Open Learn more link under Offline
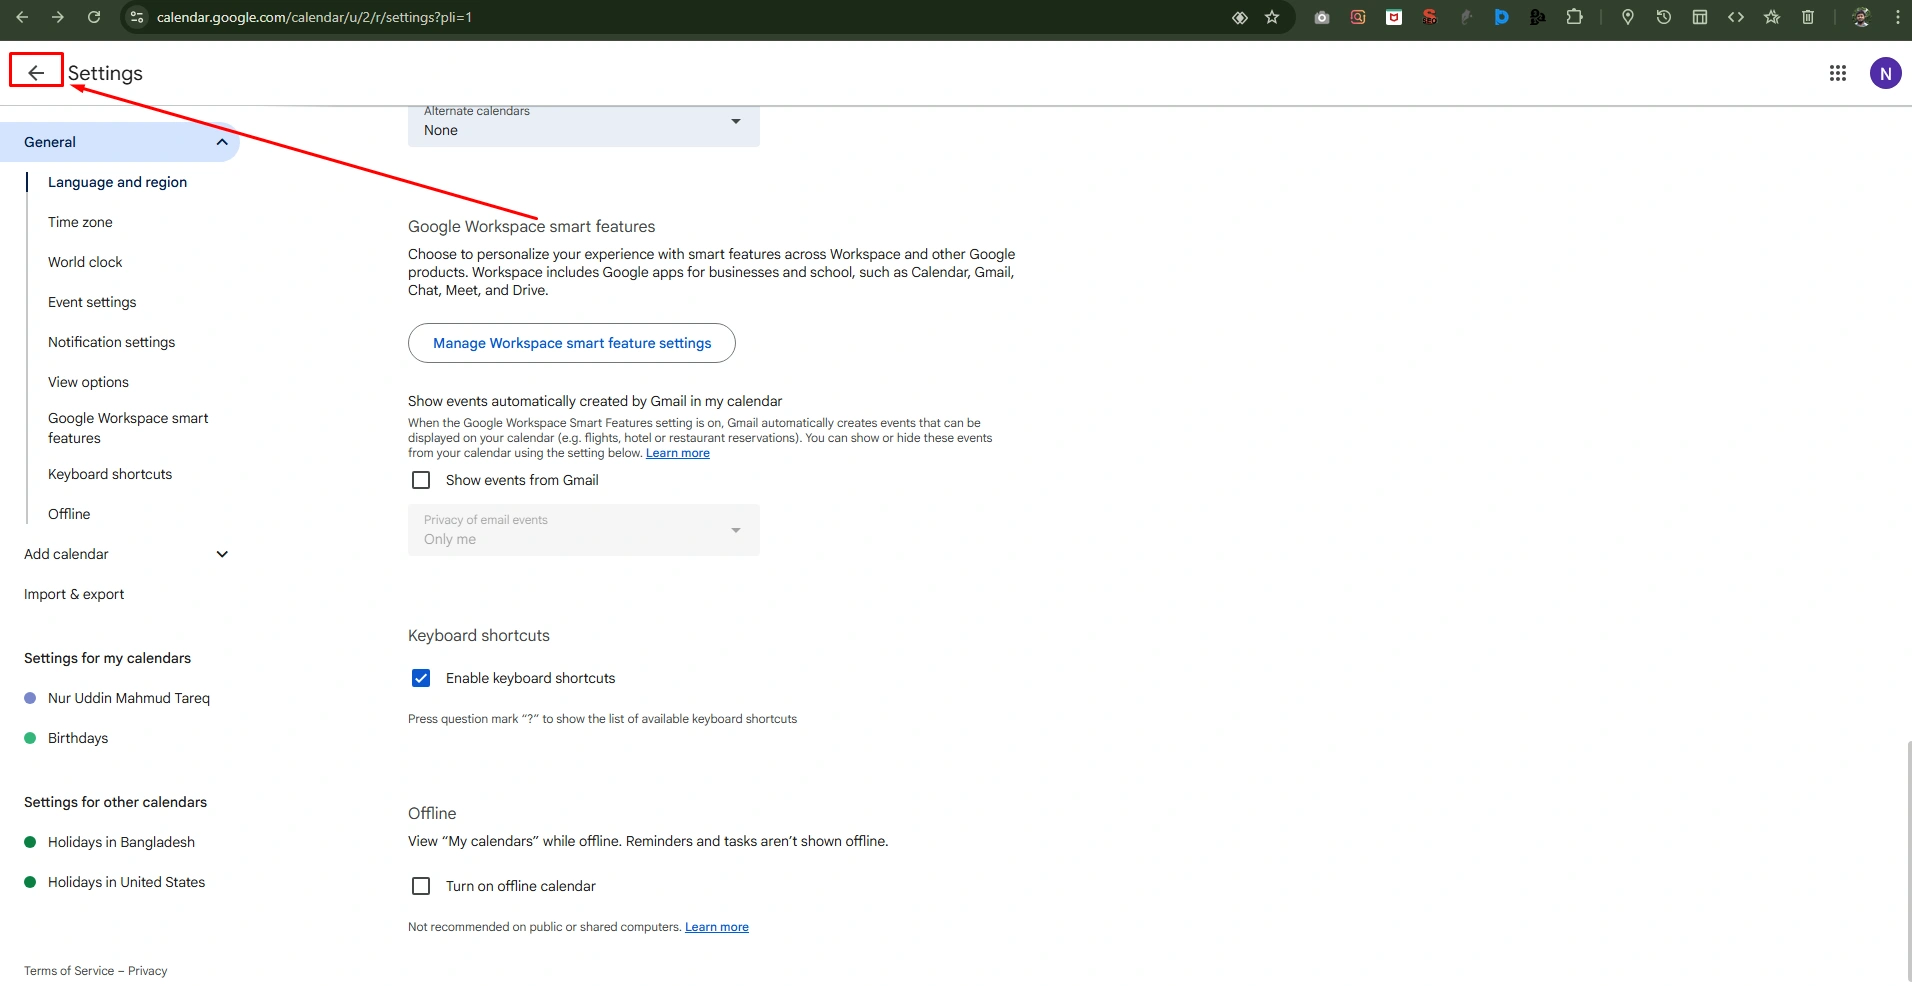The width and height of the screenshot is (1912, 986). [x=717, y=927]
